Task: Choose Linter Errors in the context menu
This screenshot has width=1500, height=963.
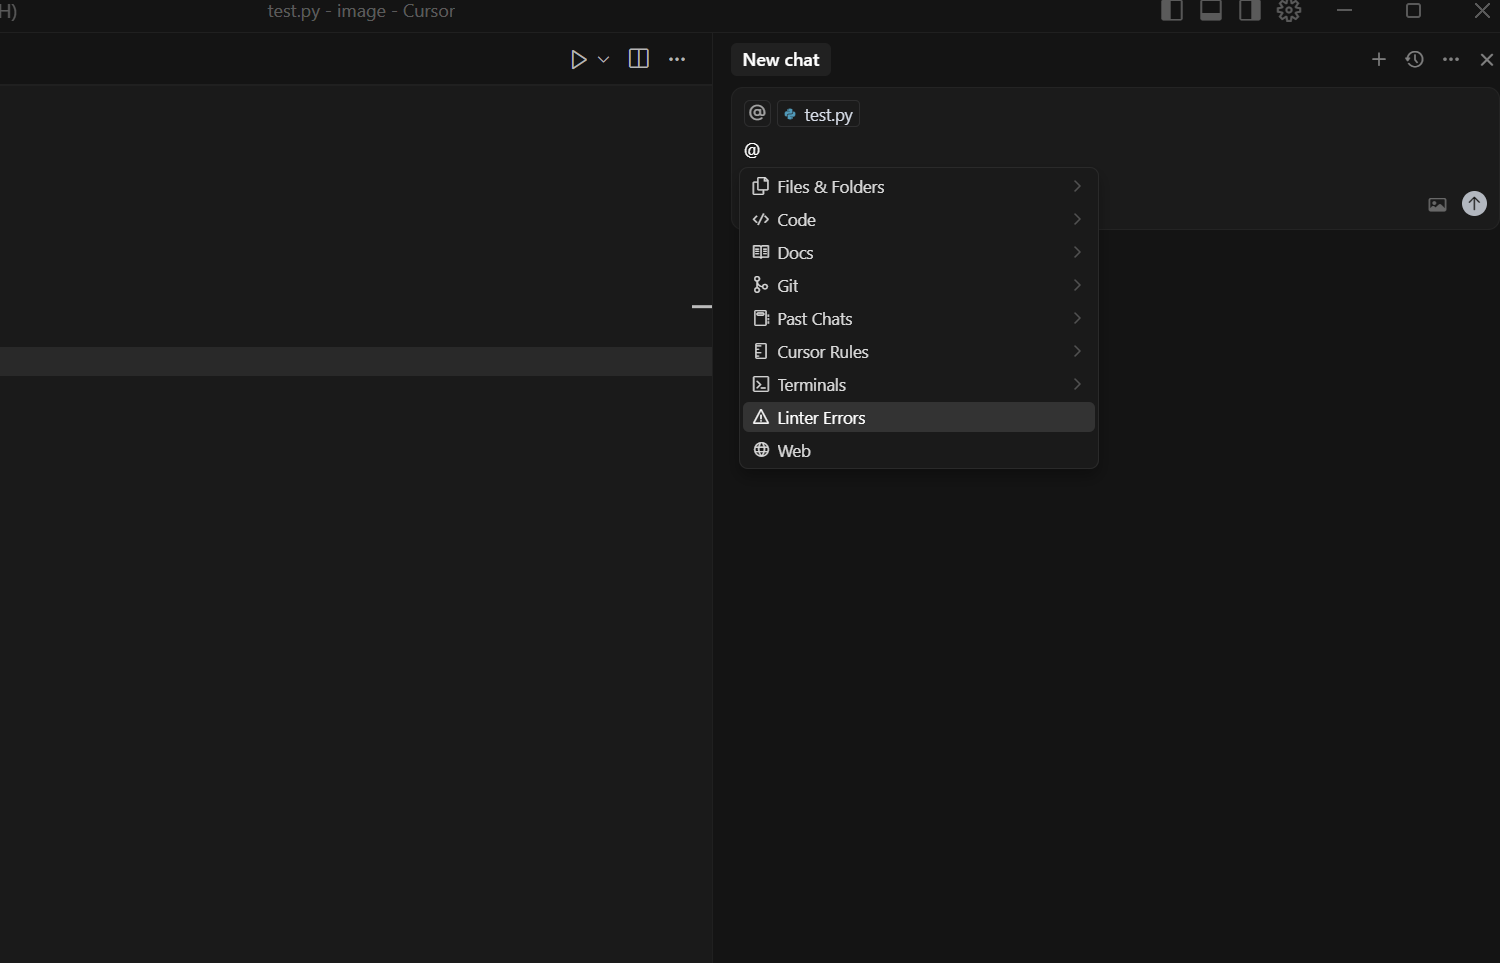Action: coord(918,418)
